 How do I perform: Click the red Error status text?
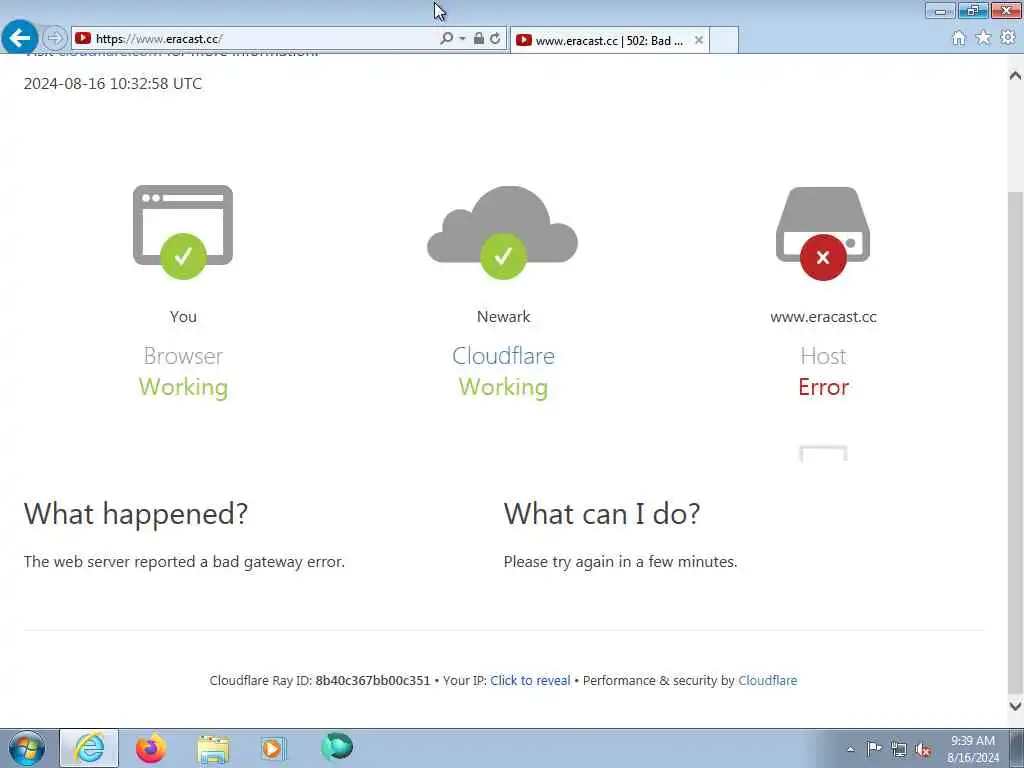coord(824,387)
